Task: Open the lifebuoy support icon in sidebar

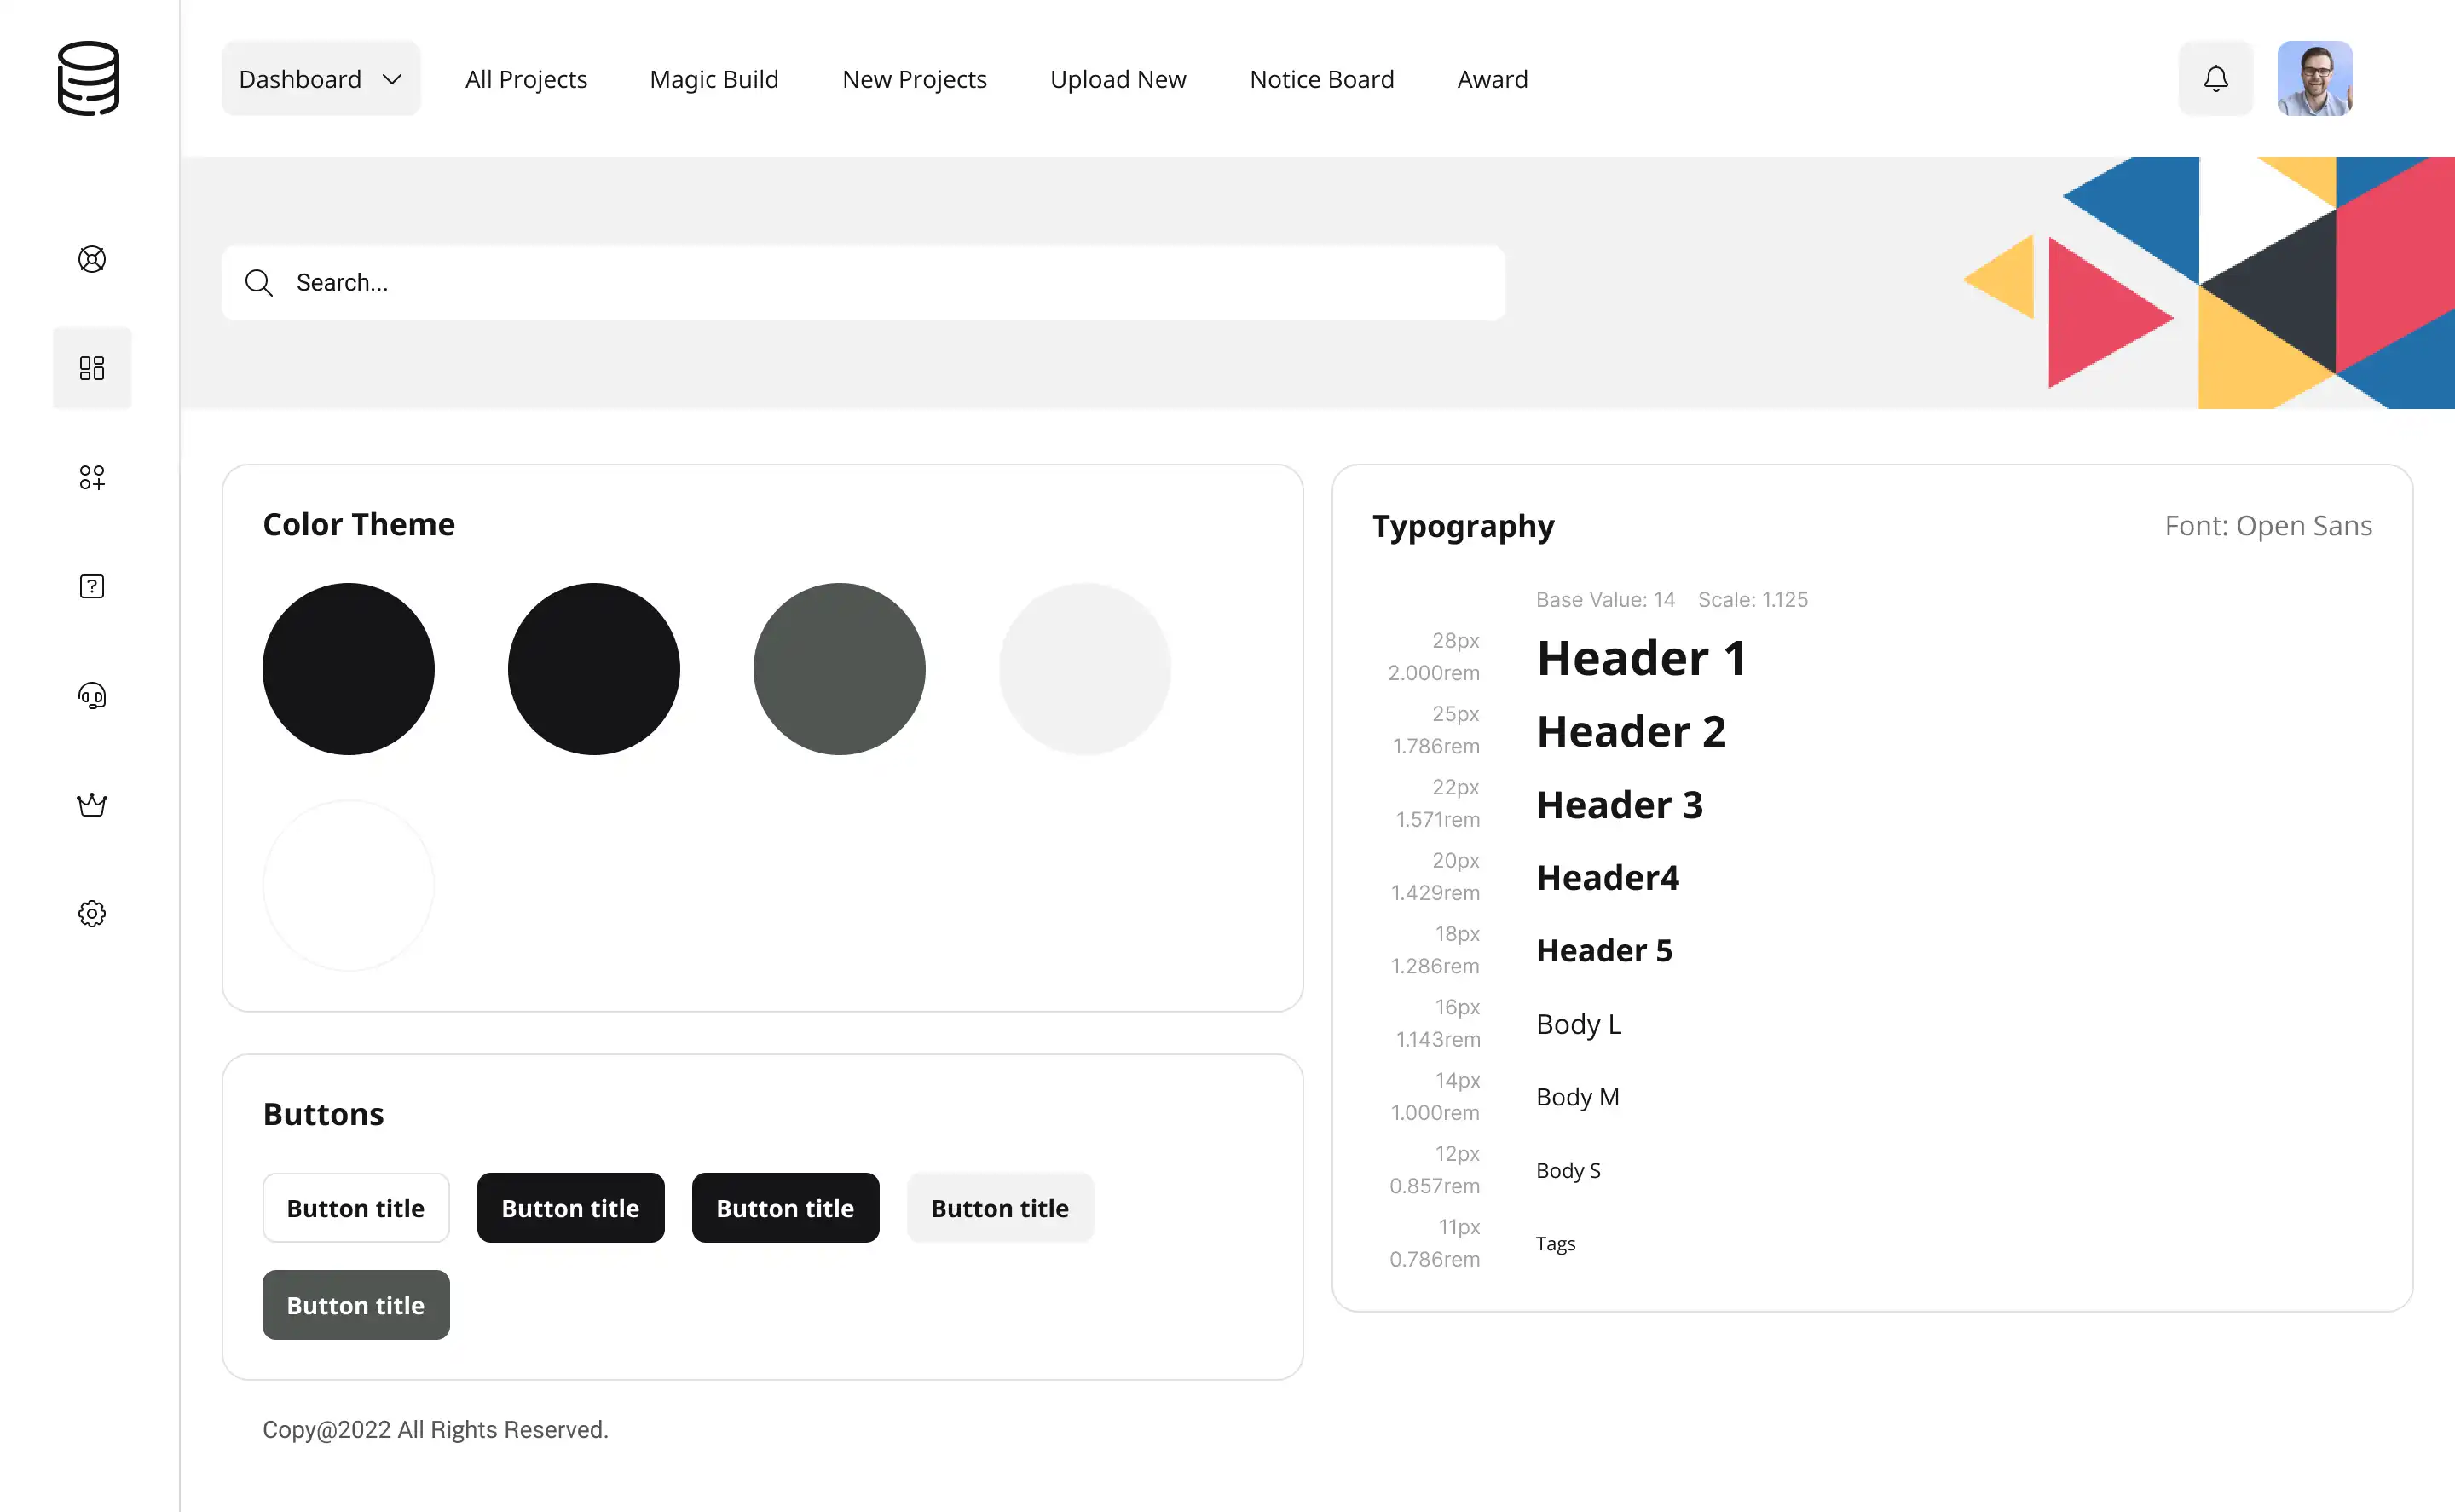Action: pyautogui.click(x=92, y=258)
